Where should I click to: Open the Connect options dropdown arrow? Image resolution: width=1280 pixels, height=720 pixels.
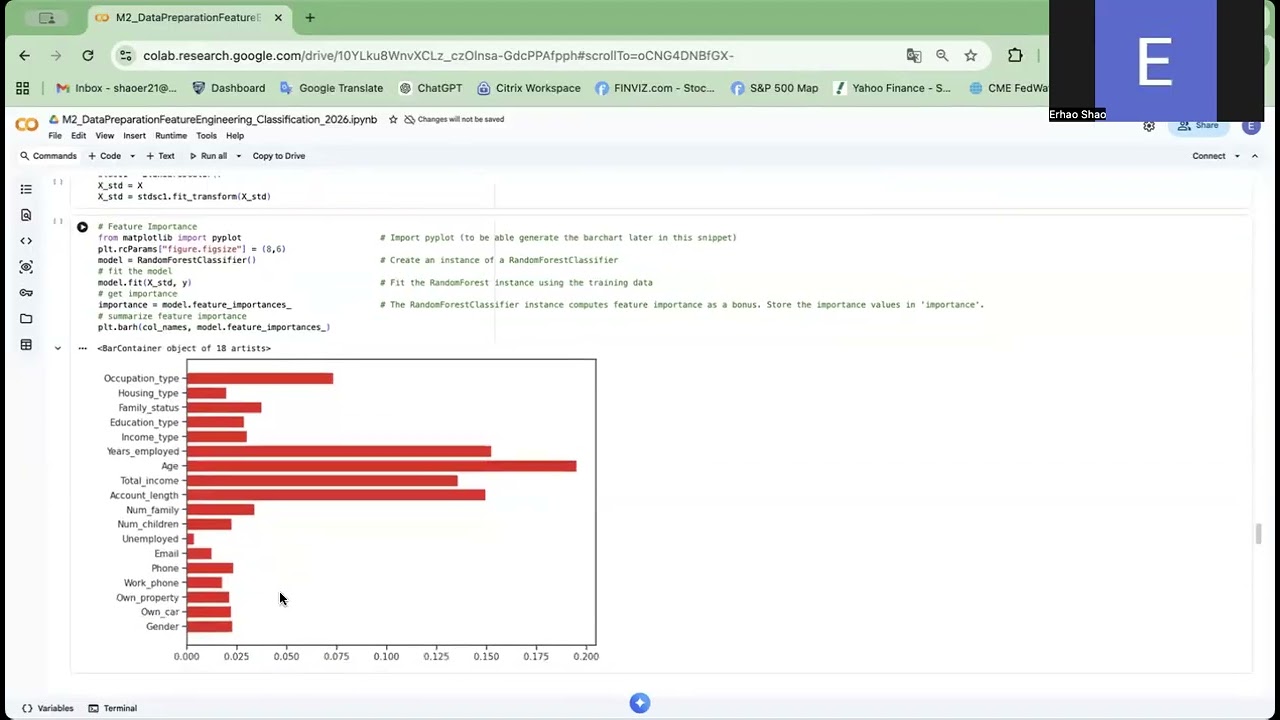tap(1237, 156)
